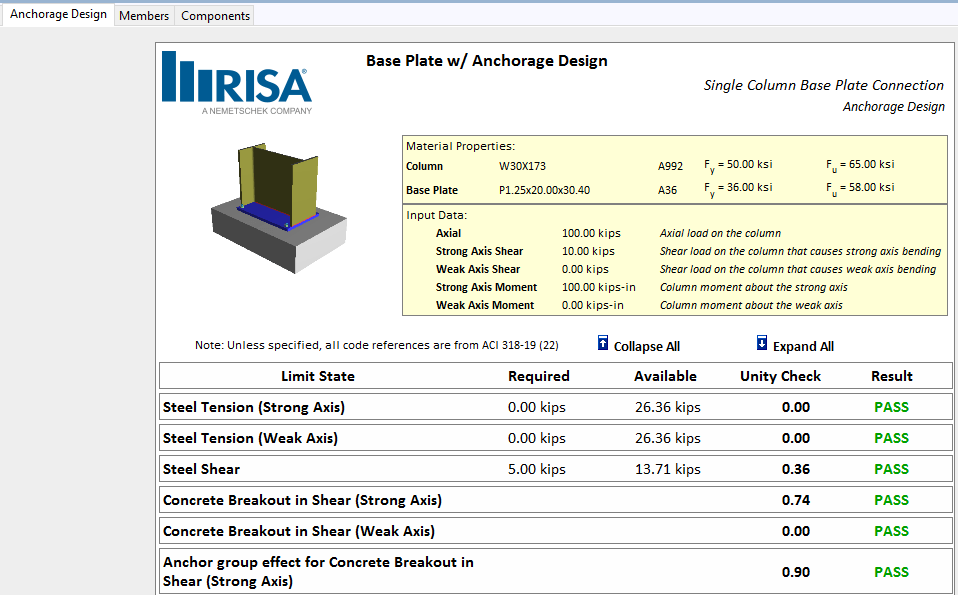Click the Collapse All blue arrow icon
The height and width of the screenshot is (595, 958).
click(x=602, y=344)
